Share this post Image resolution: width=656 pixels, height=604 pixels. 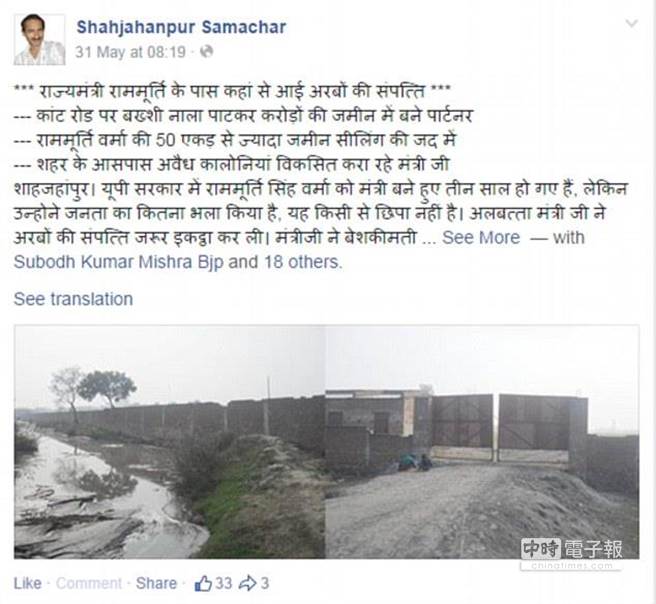click(x=156, y=583)
